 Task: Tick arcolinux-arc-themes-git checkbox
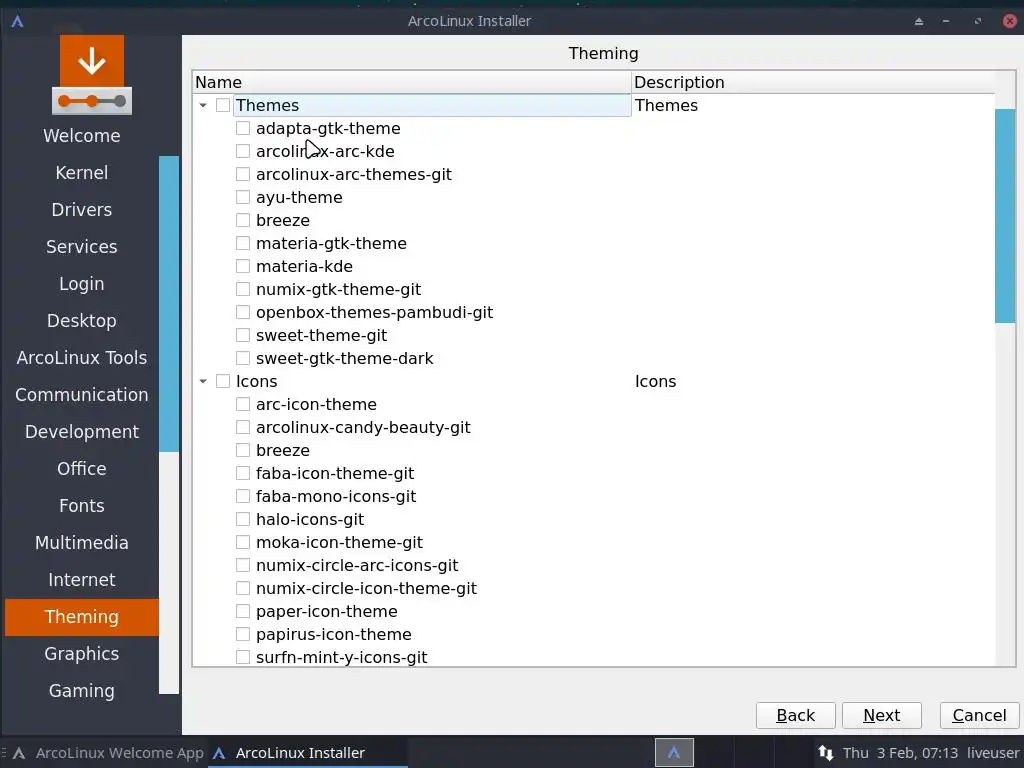pos(243,174)
